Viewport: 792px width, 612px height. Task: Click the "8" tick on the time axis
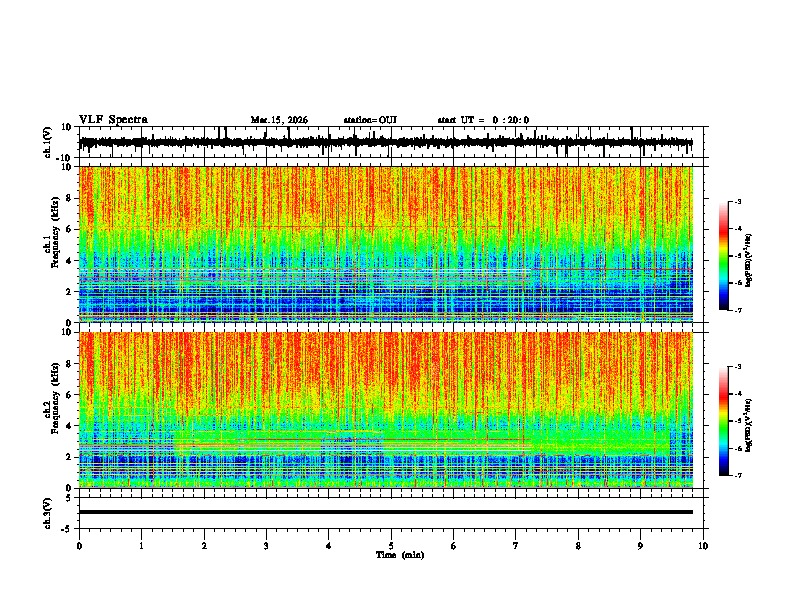[x=578, y=546]
